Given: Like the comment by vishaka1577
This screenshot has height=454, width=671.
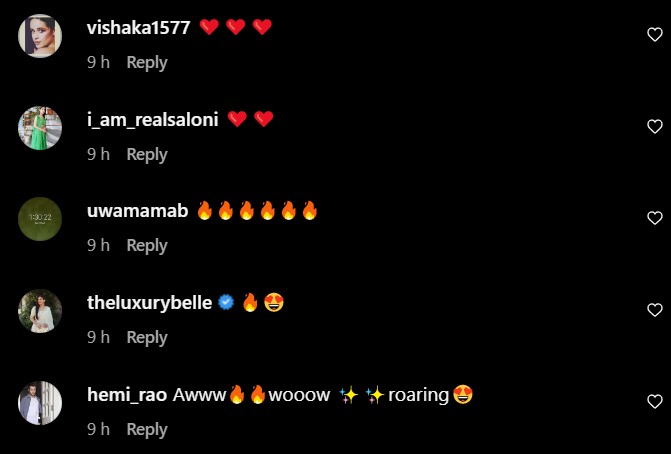Looking at the screenshot, I should 654,35.
